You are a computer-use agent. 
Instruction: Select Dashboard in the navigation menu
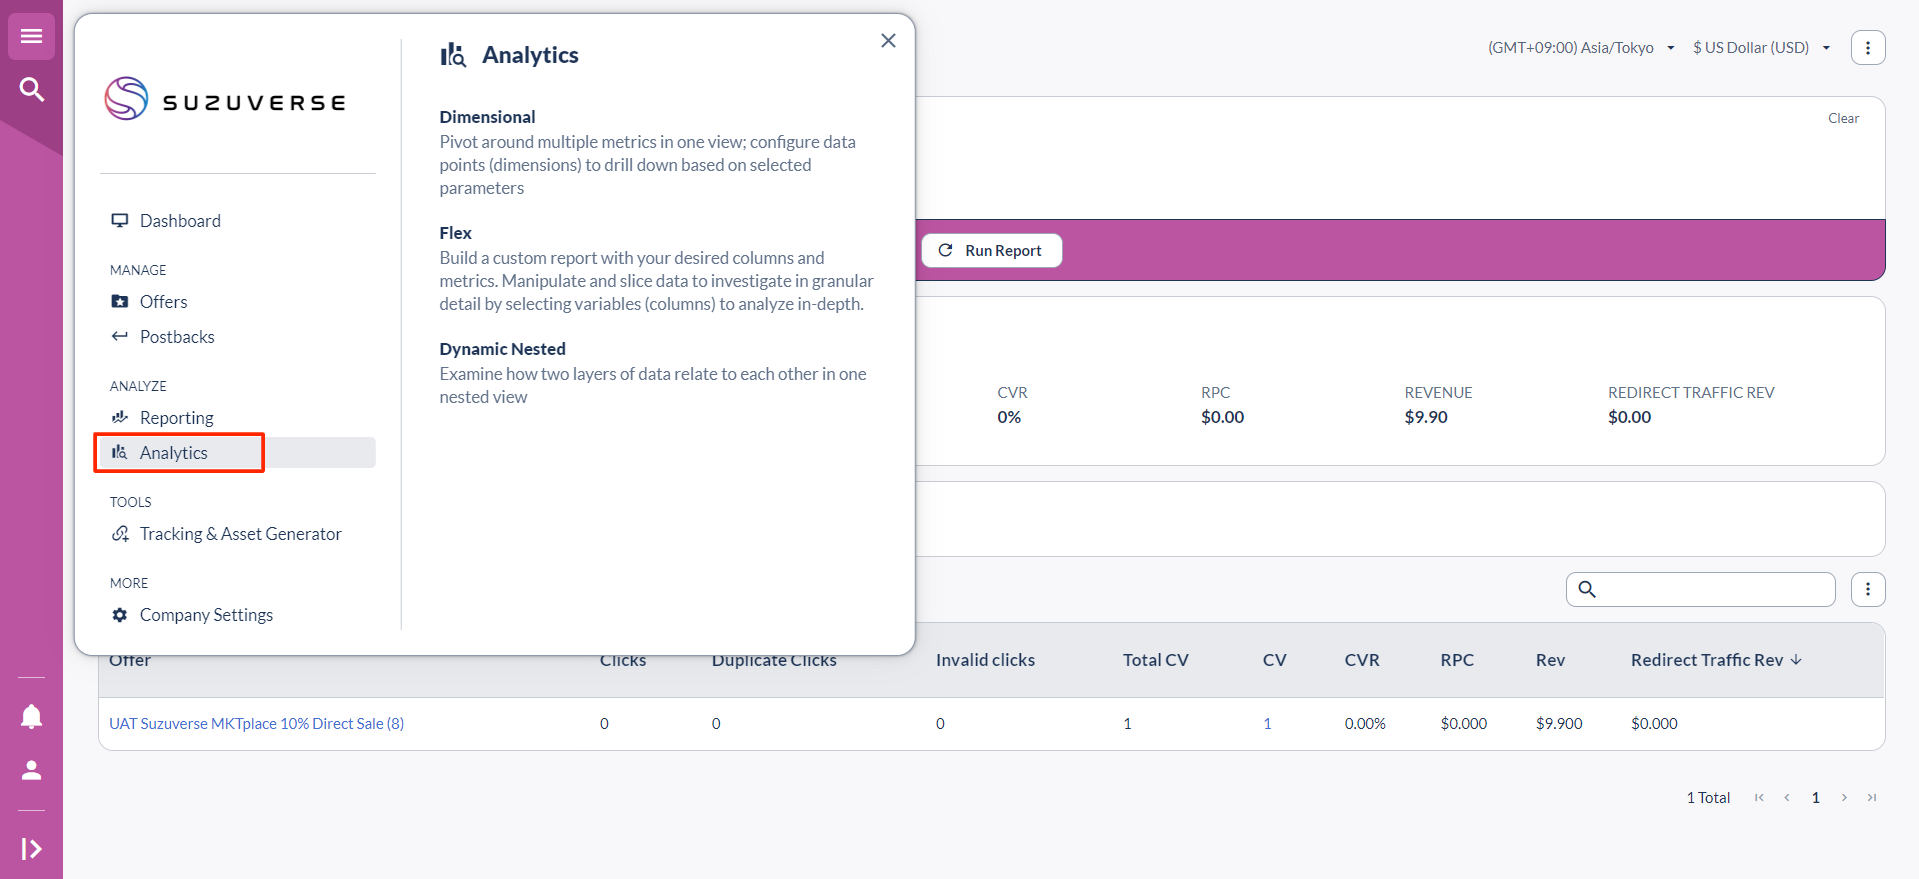click(x=180, y=221)
